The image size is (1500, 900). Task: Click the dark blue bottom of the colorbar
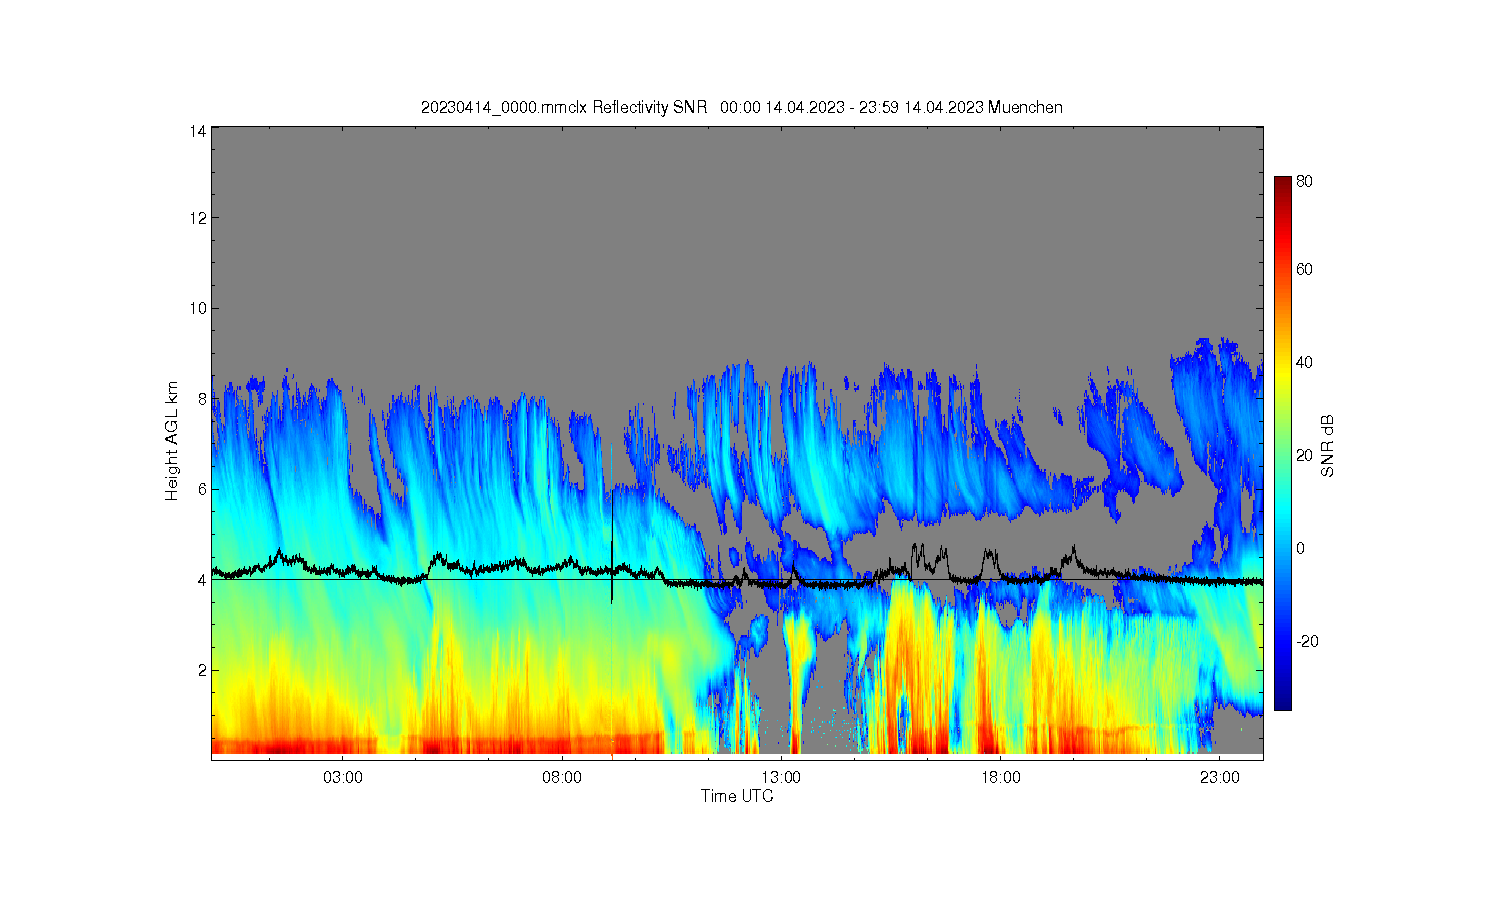(1283, 702)
